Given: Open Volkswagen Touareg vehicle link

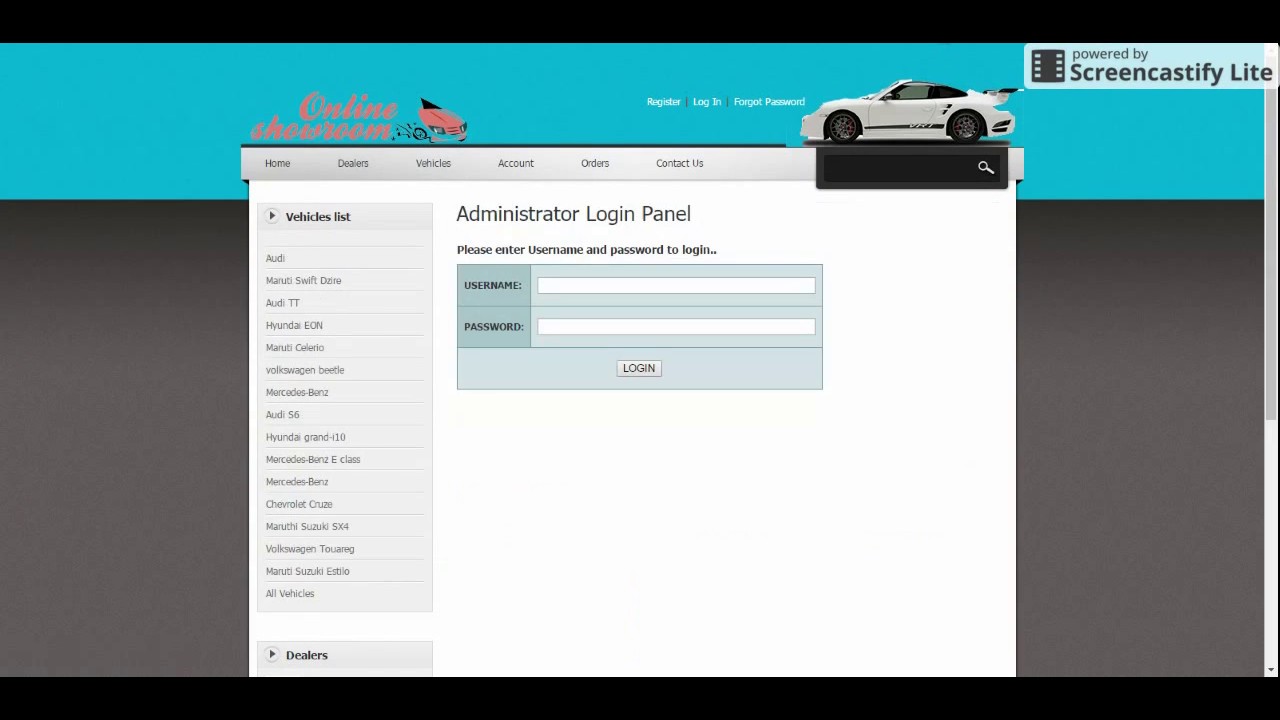Looking at the screenshot, I should [310, 549].
